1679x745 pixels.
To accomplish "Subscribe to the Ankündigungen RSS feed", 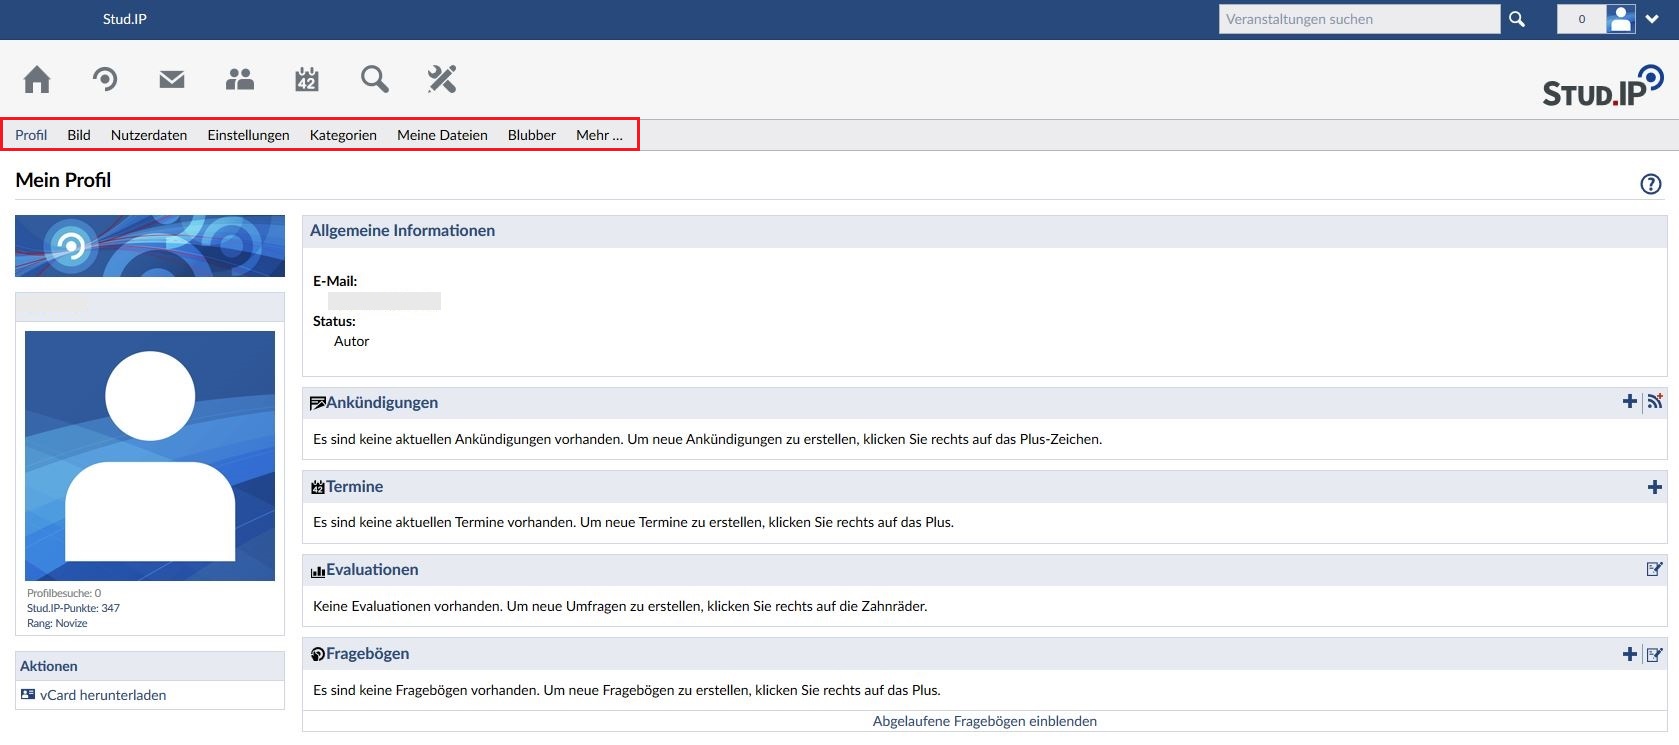I will pyautogui.click(x=1655, y=401).
